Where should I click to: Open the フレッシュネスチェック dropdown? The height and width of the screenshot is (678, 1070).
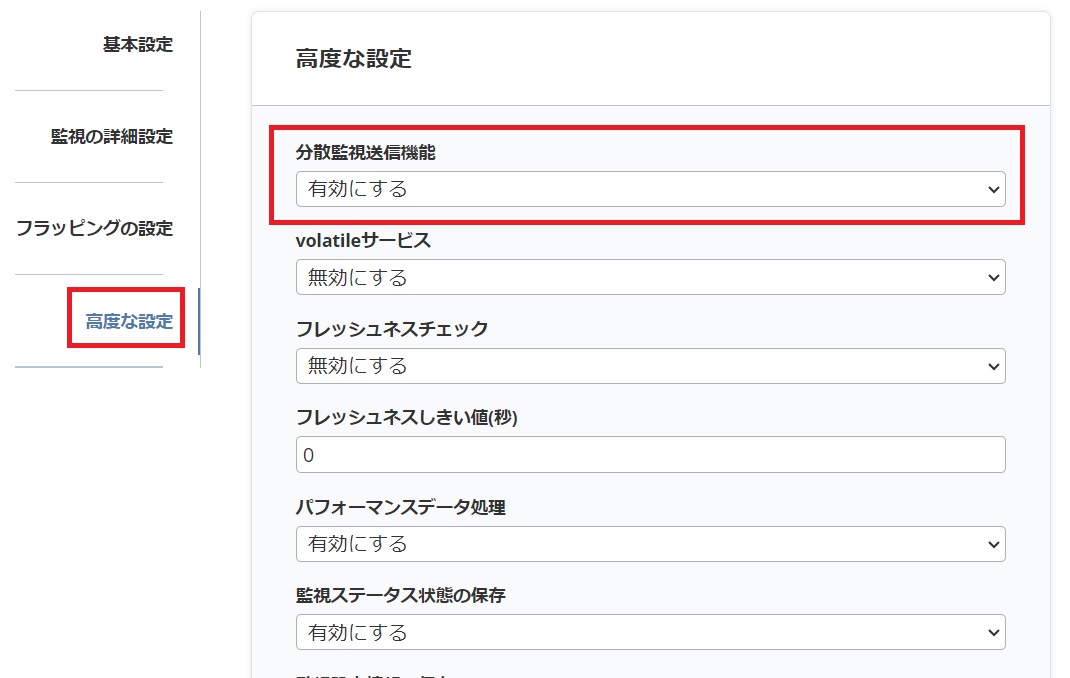click(x=650, y=366)
